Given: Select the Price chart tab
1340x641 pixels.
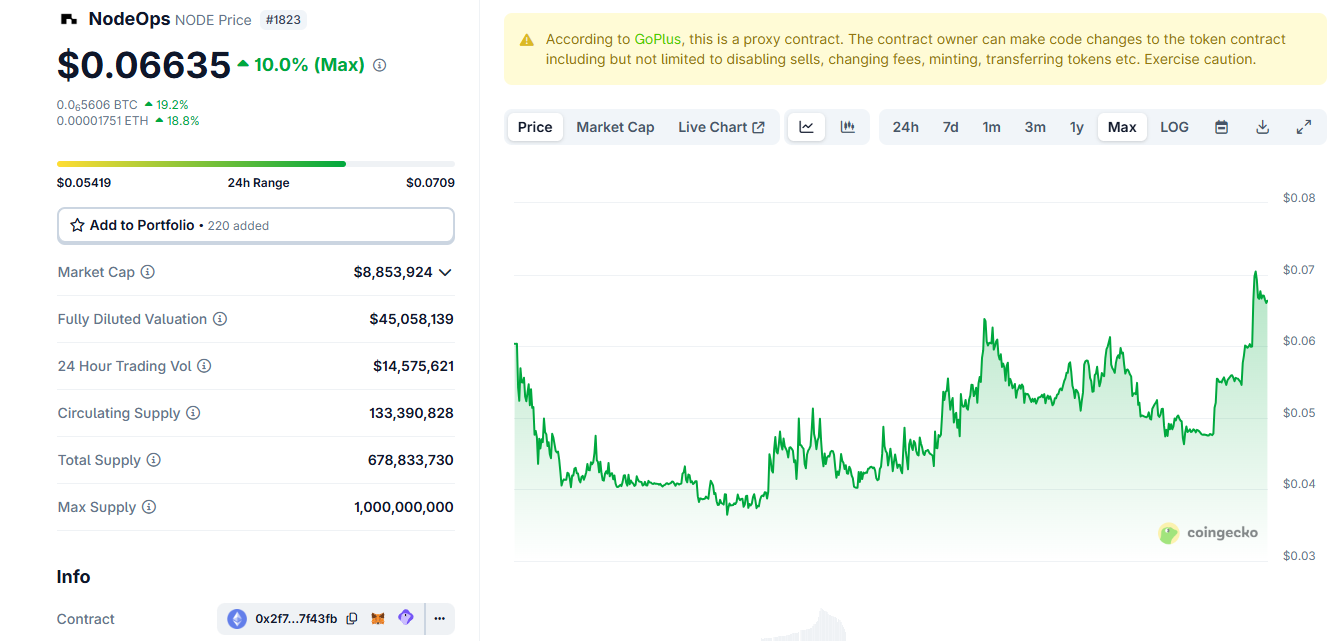Looking at the screenshot, I should pyautogui.click(x=535, y=127).
